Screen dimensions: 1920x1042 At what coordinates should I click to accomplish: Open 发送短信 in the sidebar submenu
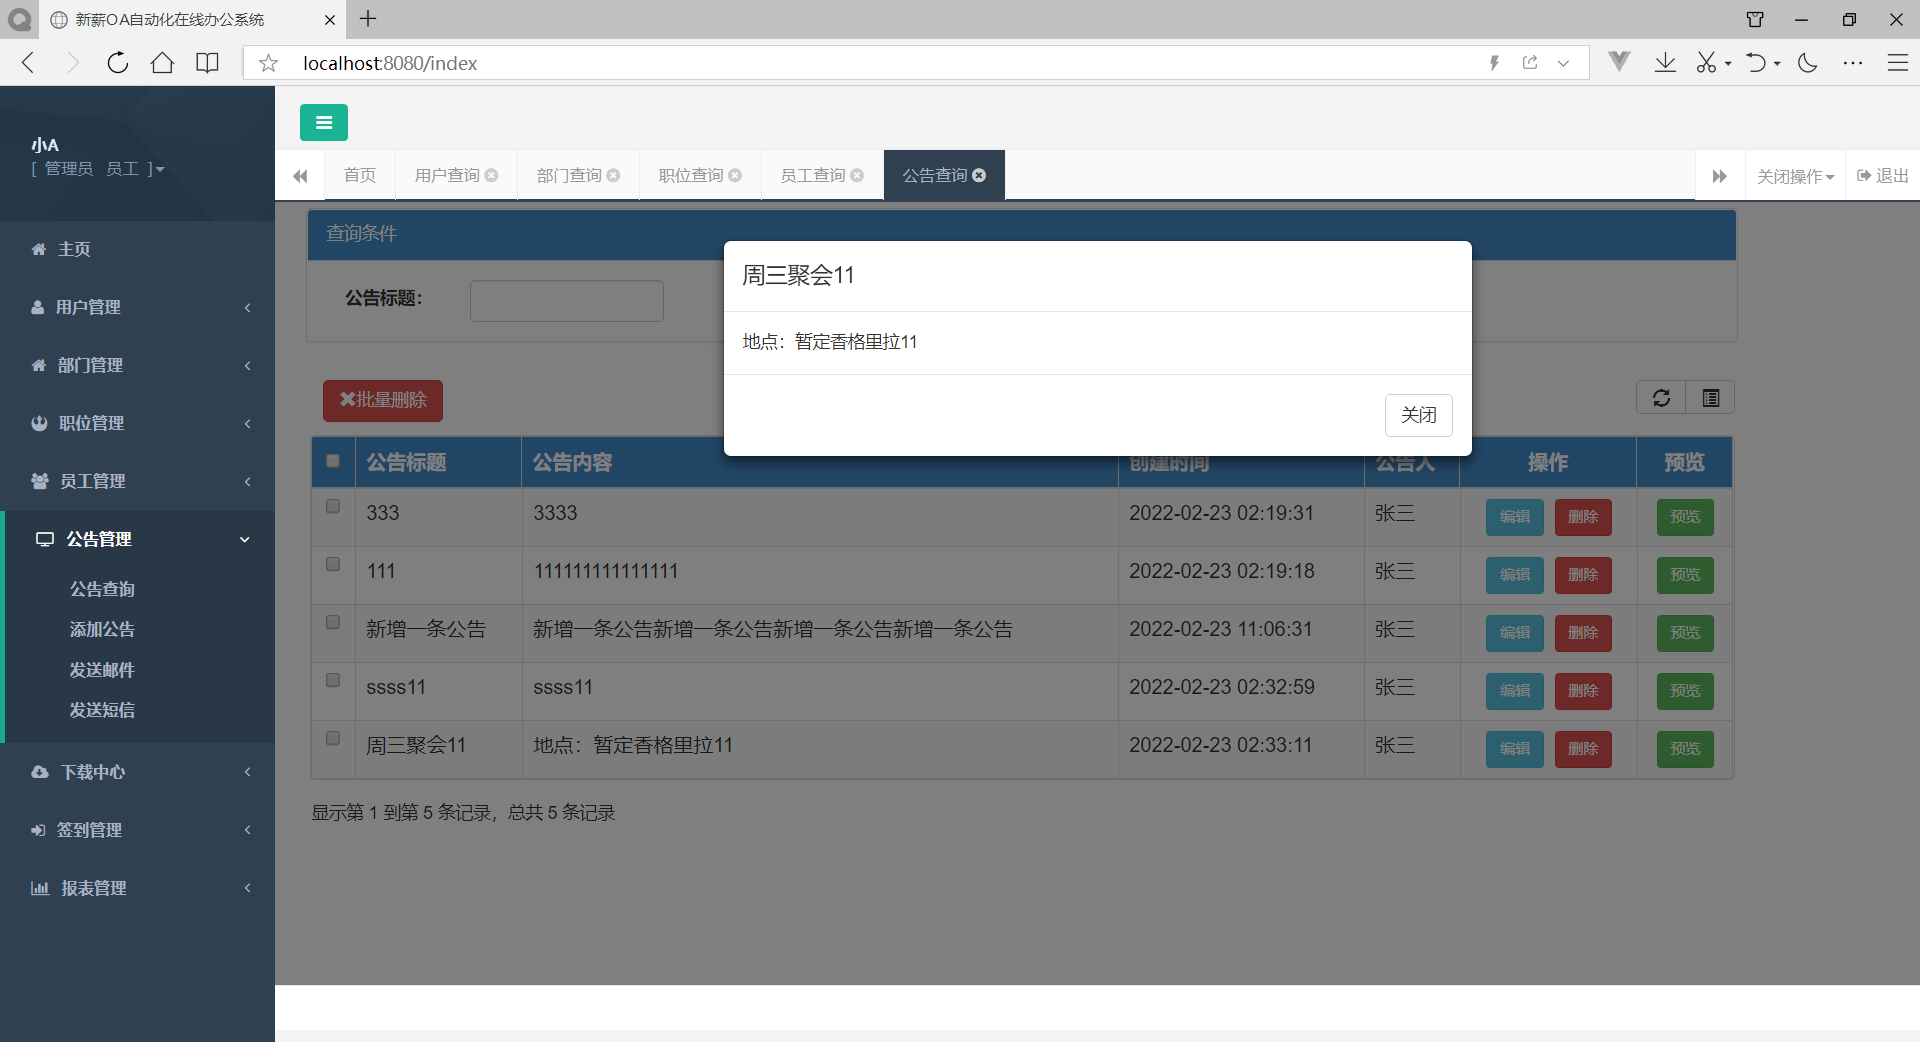pyautogui.click(x=102, y=710)
